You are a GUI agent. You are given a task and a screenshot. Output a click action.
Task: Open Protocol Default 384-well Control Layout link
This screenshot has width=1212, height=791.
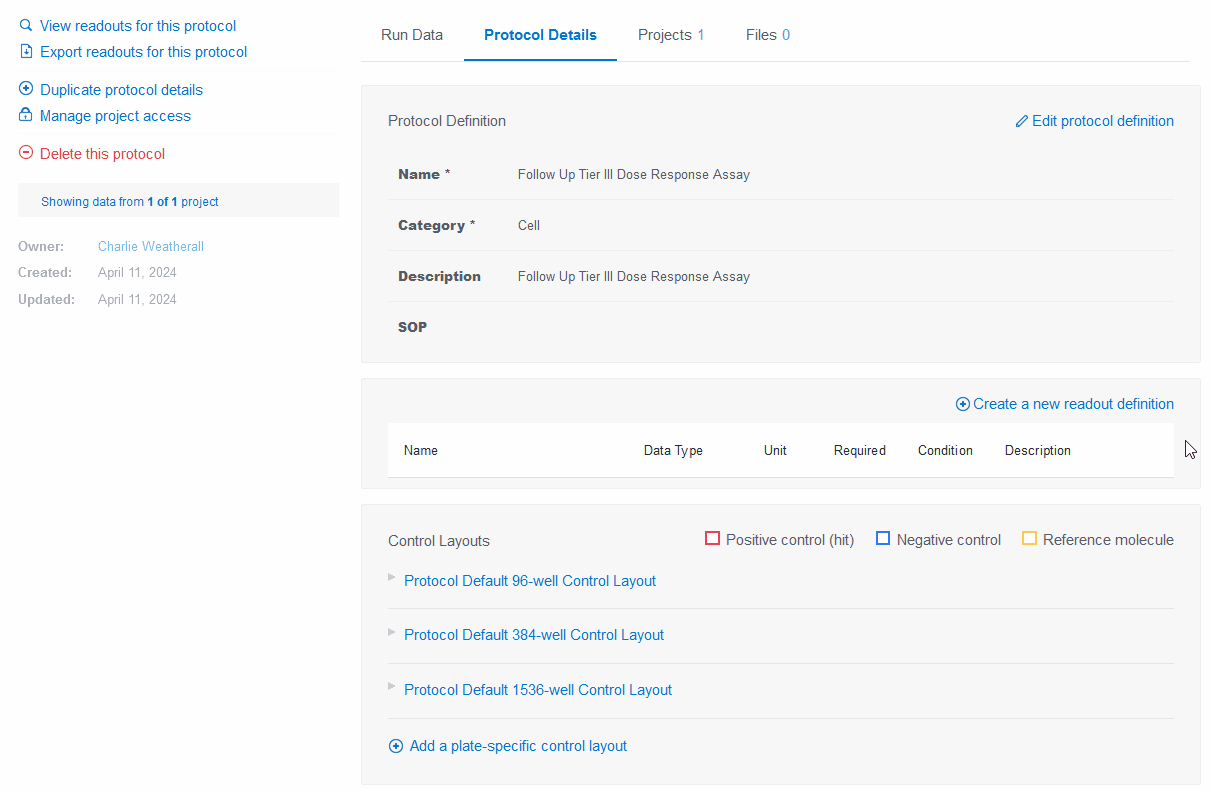point(534,635)
